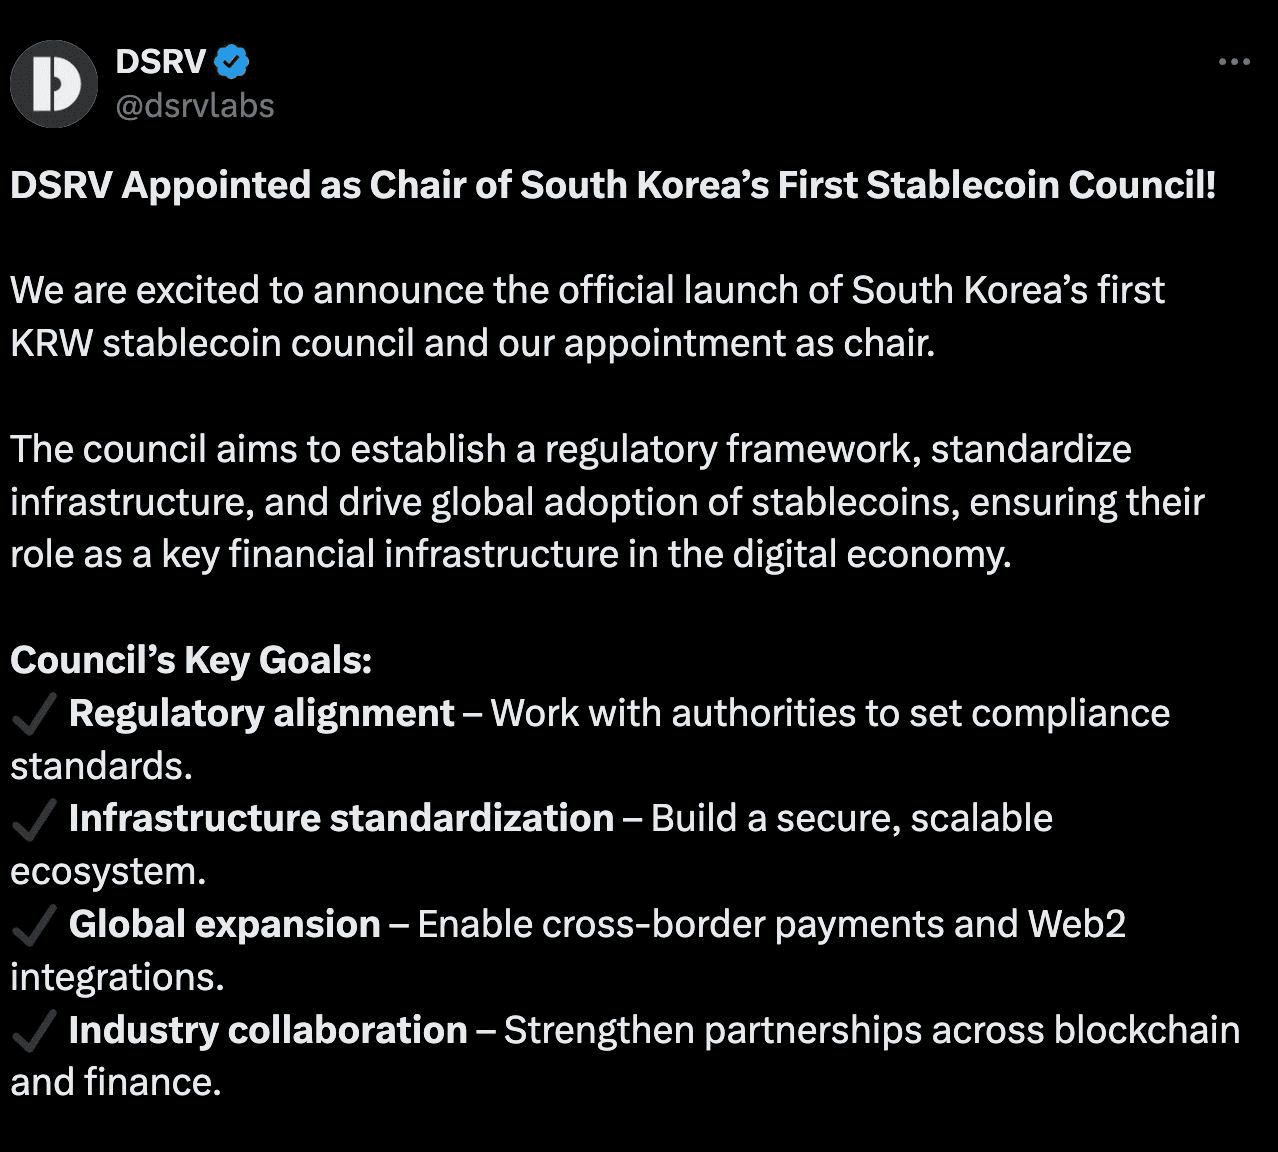Screen dimensions: 1278x1152
Task: Select the bold 'Infrastructure standardization' label
Action: (342, 819)
